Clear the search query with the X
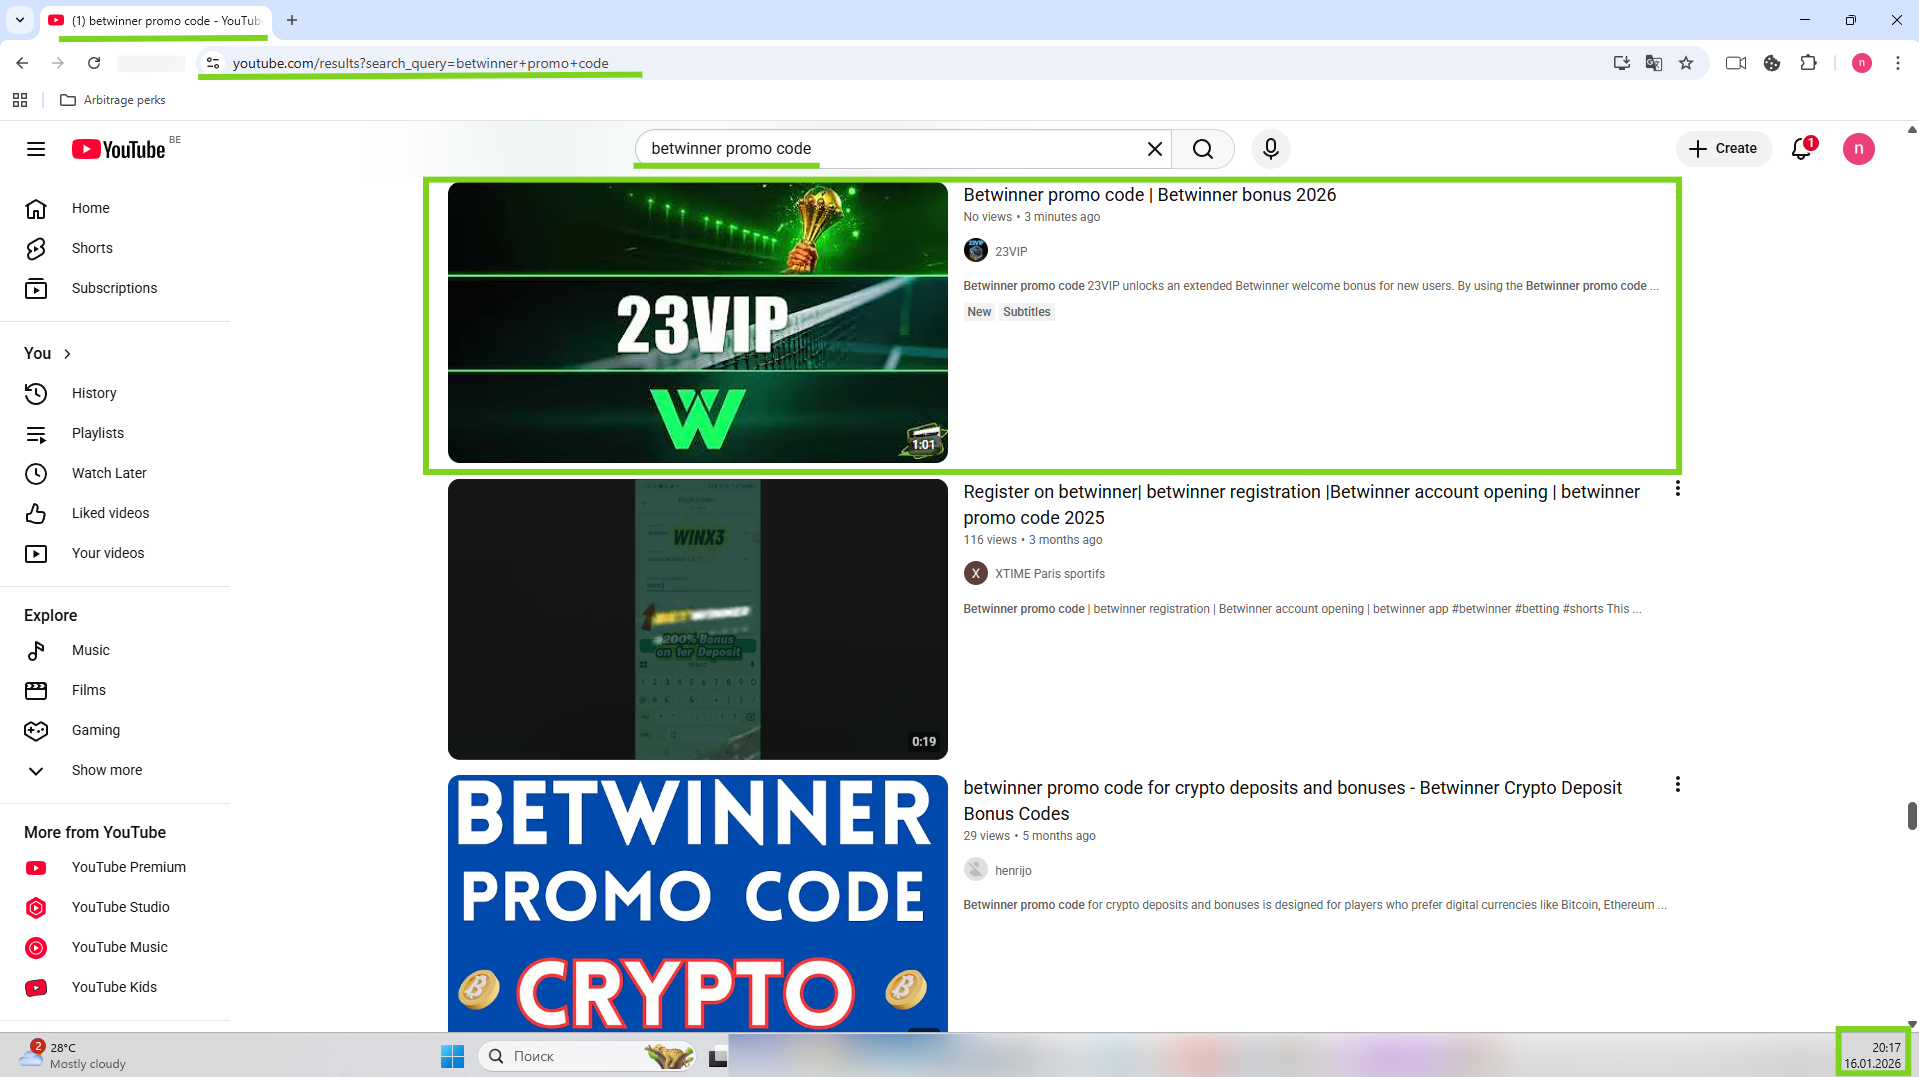This screenshot has width=1919, height=1077. click(x=1154, y=149)
